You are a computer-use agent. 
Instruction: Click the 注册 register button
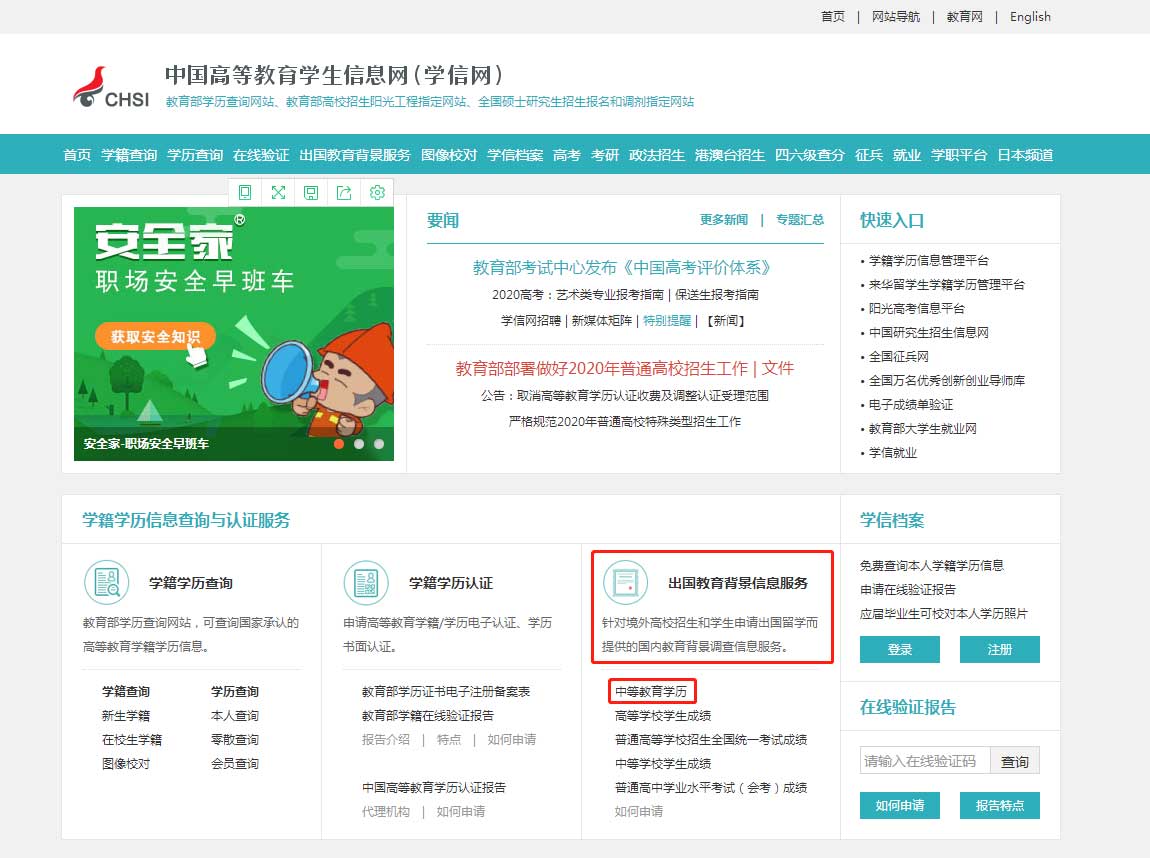pos(999,649)
